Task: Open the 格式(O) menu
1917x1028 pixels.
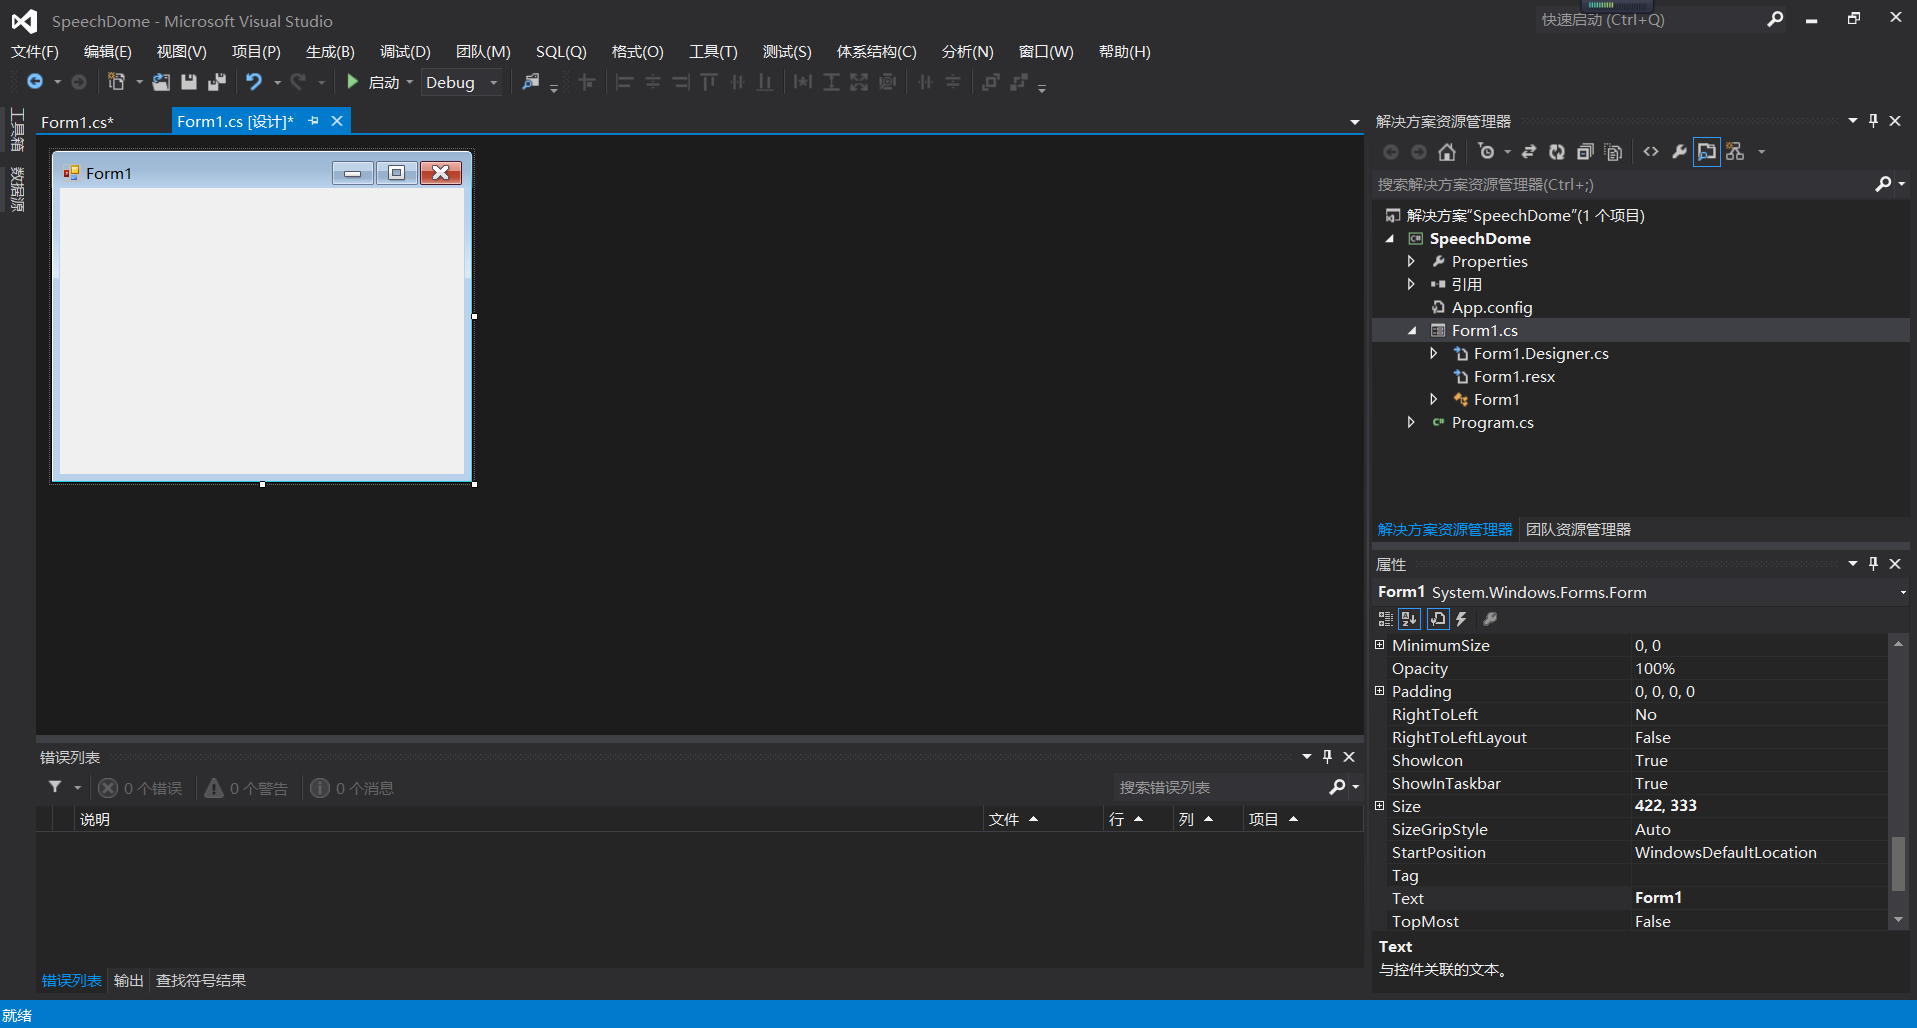Action: coord(637,51)
